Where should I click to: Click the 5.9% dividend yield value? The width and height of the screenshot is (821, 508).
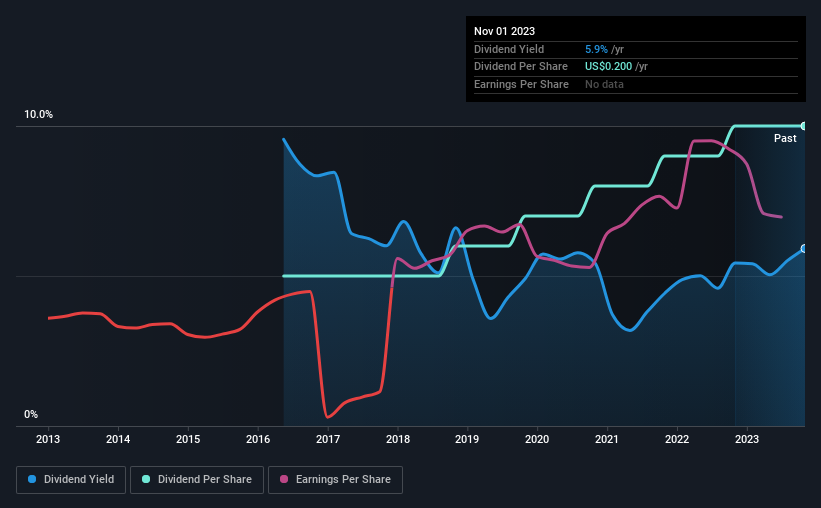click(x=596, y=49)
